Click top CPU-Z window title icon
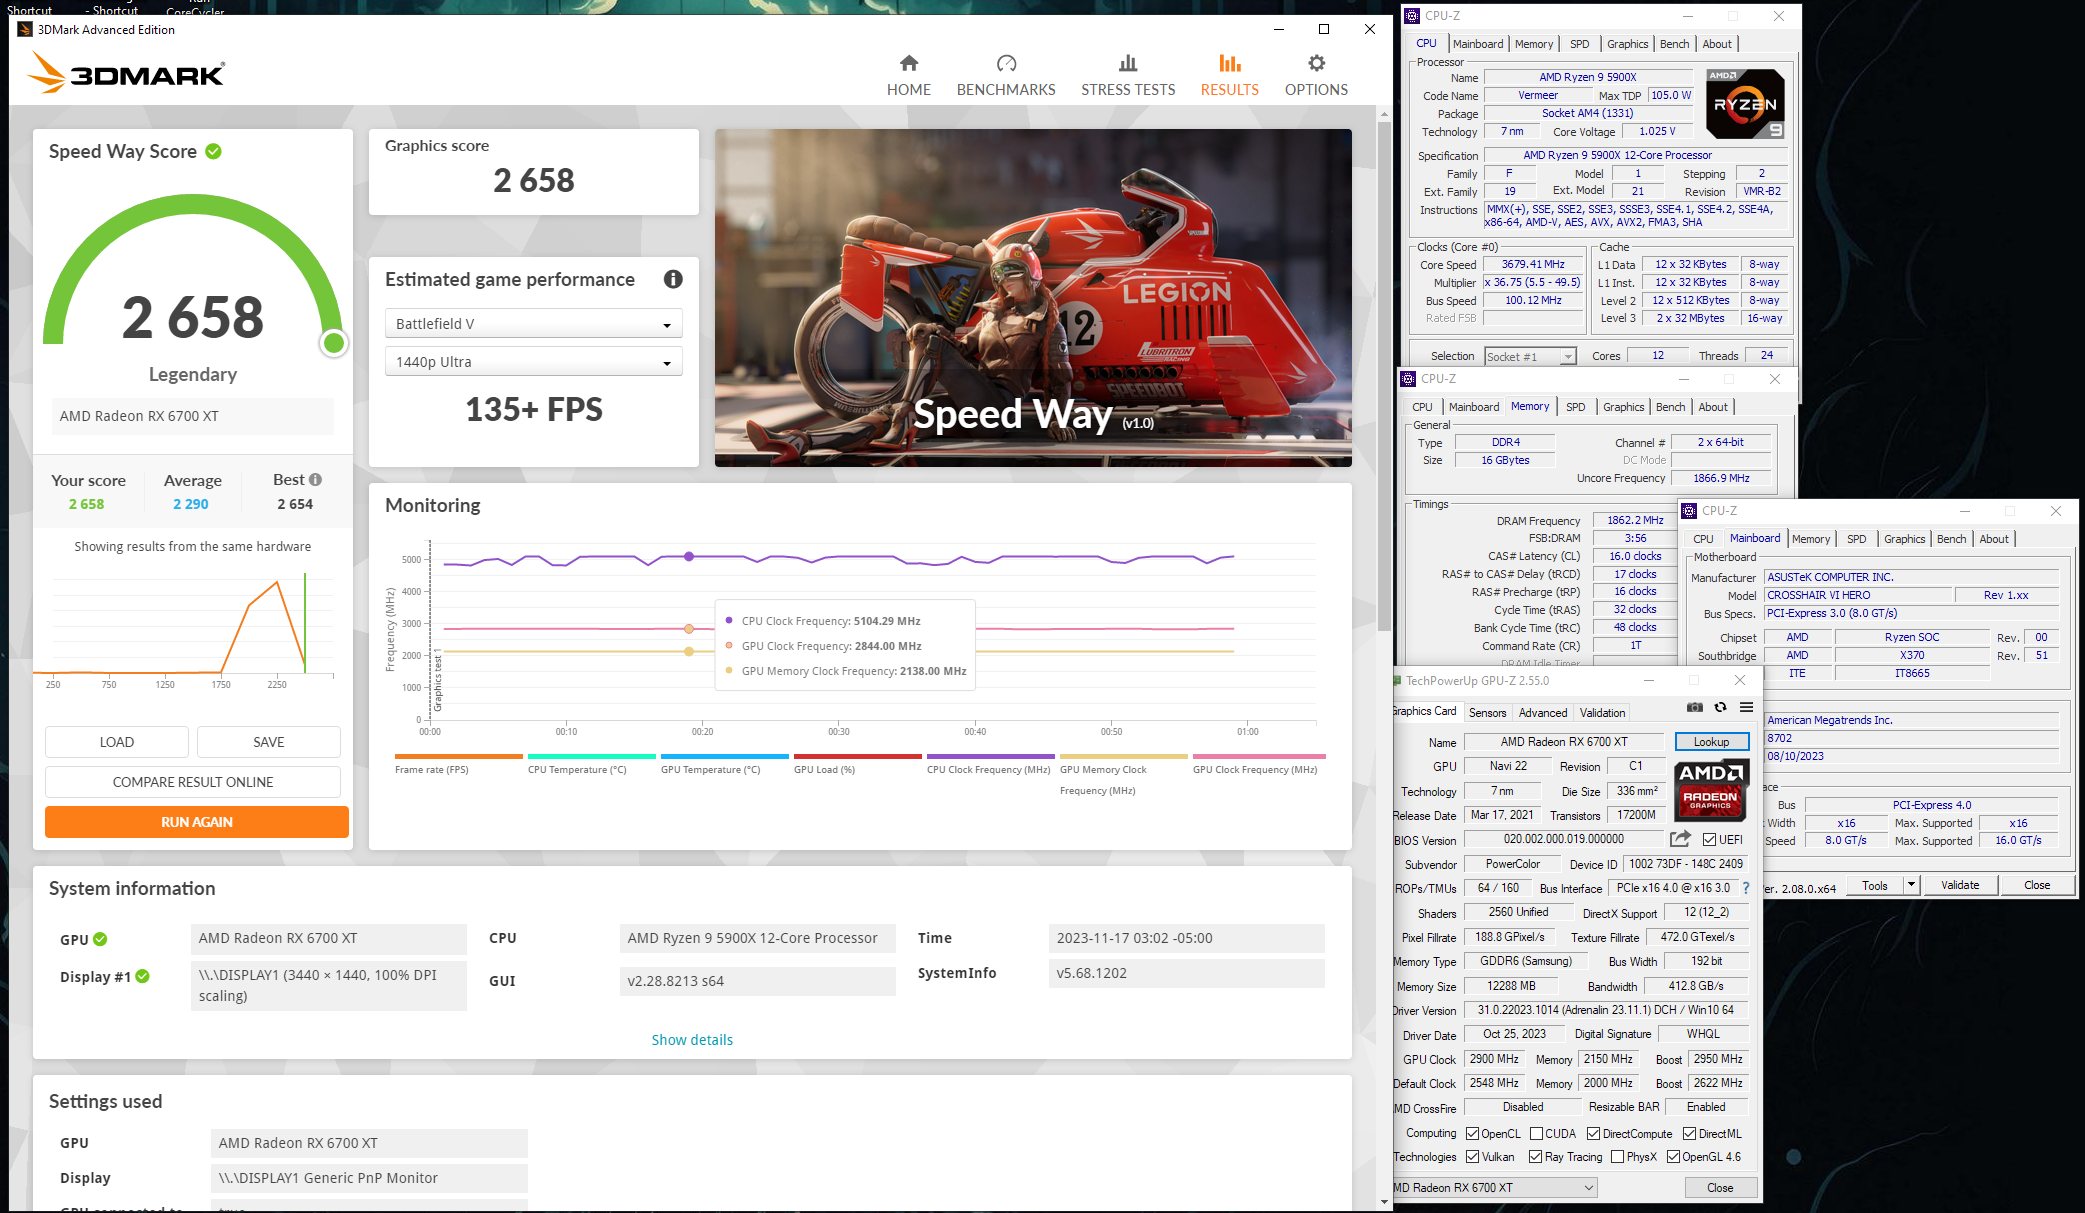The image size is (2085, 1213). click(1412, 16)
